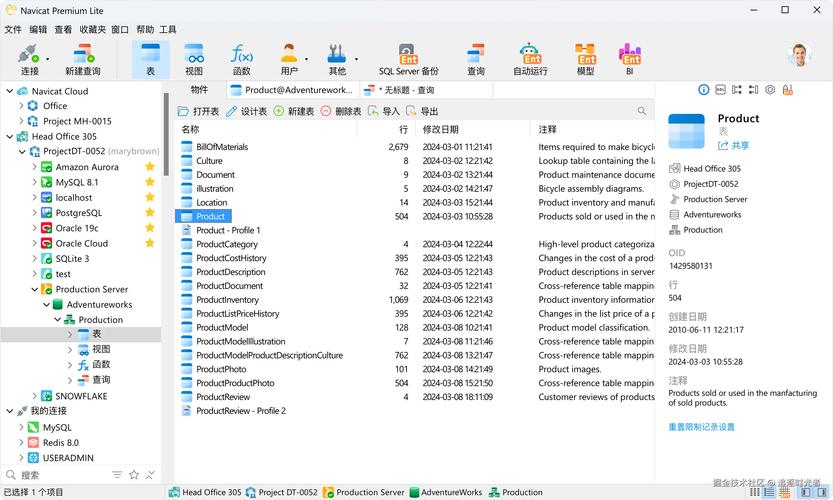Screen dimensions: 833x500
Task: Toggle favorite star for Amazon Aurora
Action: 150,167
